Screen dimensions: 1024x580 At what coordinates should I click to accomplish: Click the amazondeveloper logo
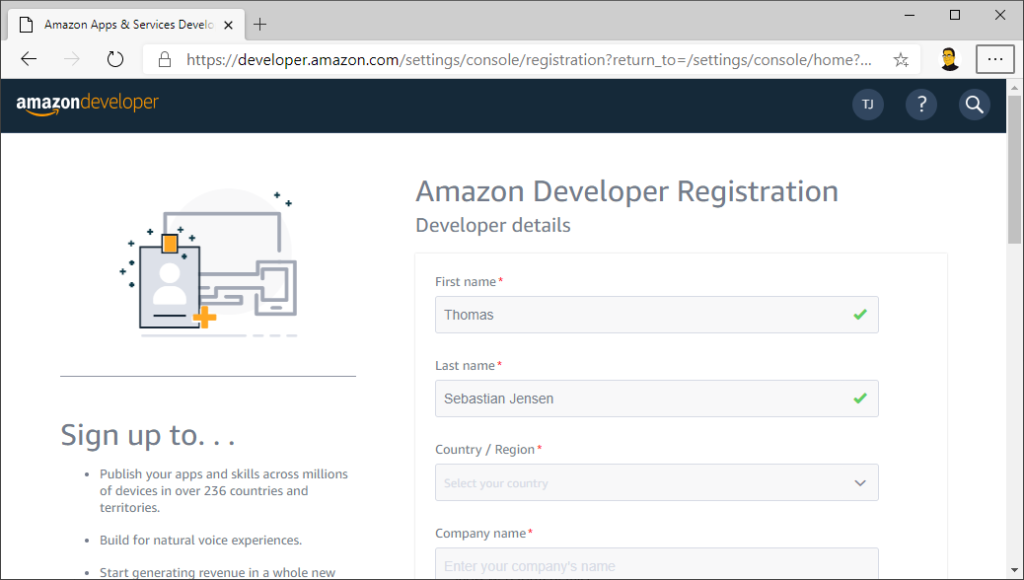tap(86, 104)
